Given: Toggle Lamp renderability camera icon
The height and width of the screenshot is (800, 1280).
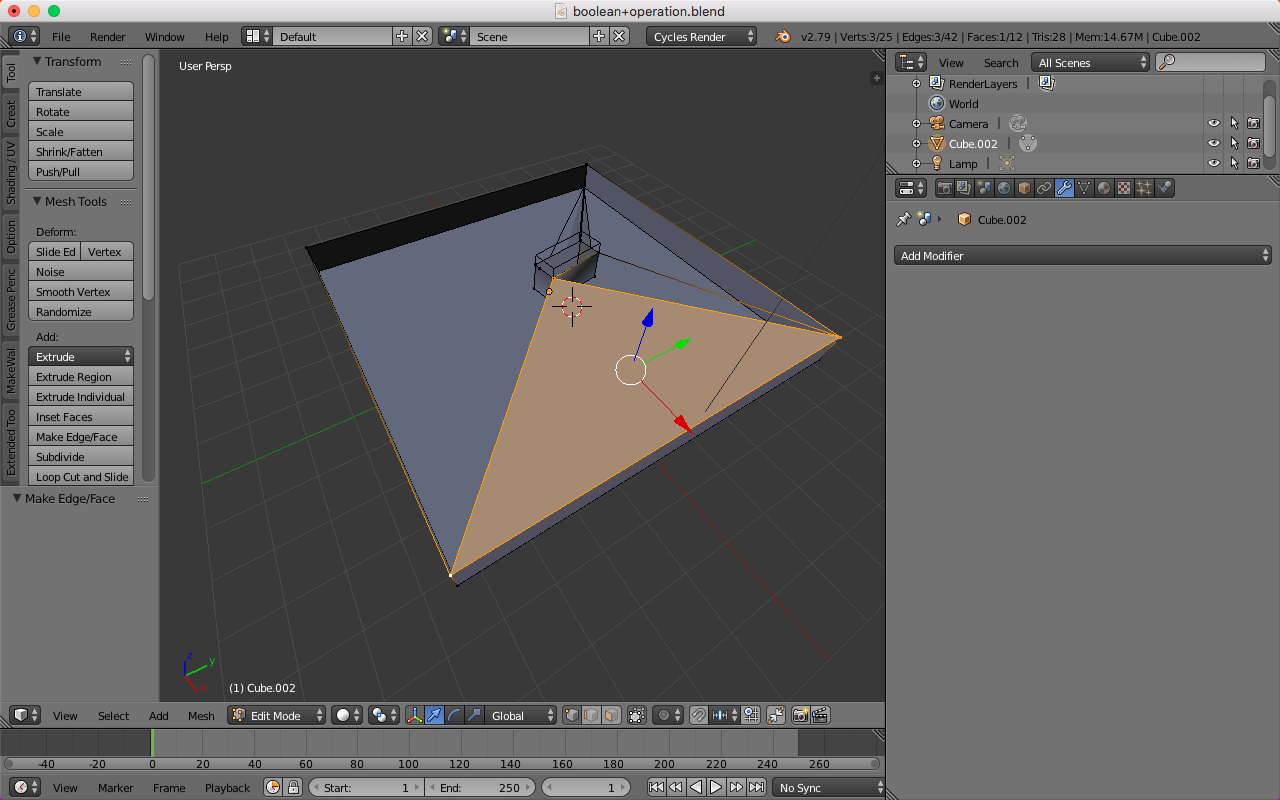Looking at the screenshot, I should pyautogui.click(x=1253, y=163).
